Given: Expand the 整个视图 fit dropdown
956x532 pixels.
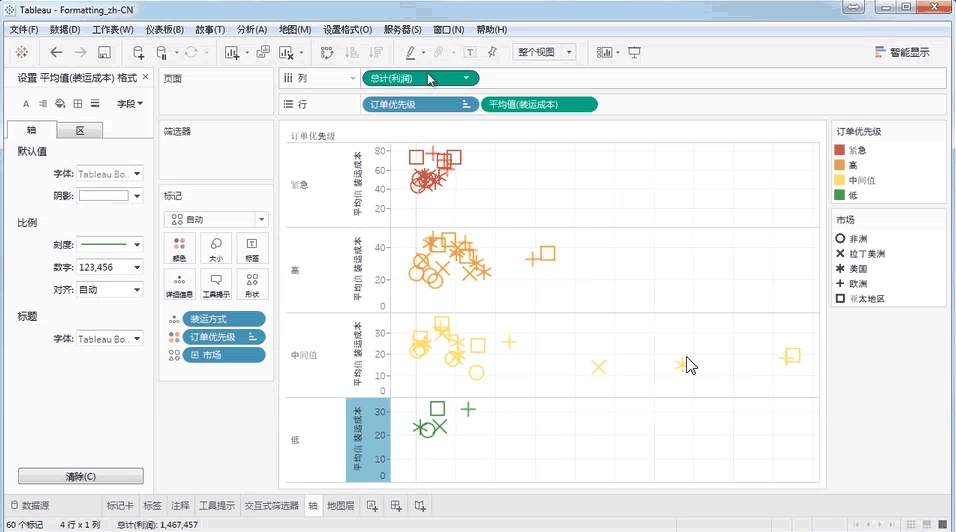Looking at the screenshot, I should click(544, 52).
